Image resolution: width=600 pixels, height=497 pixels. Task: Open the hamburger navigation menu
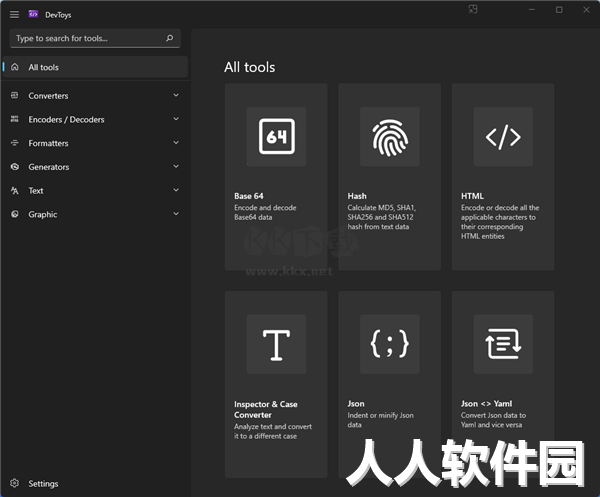click(x=15, y=15)
